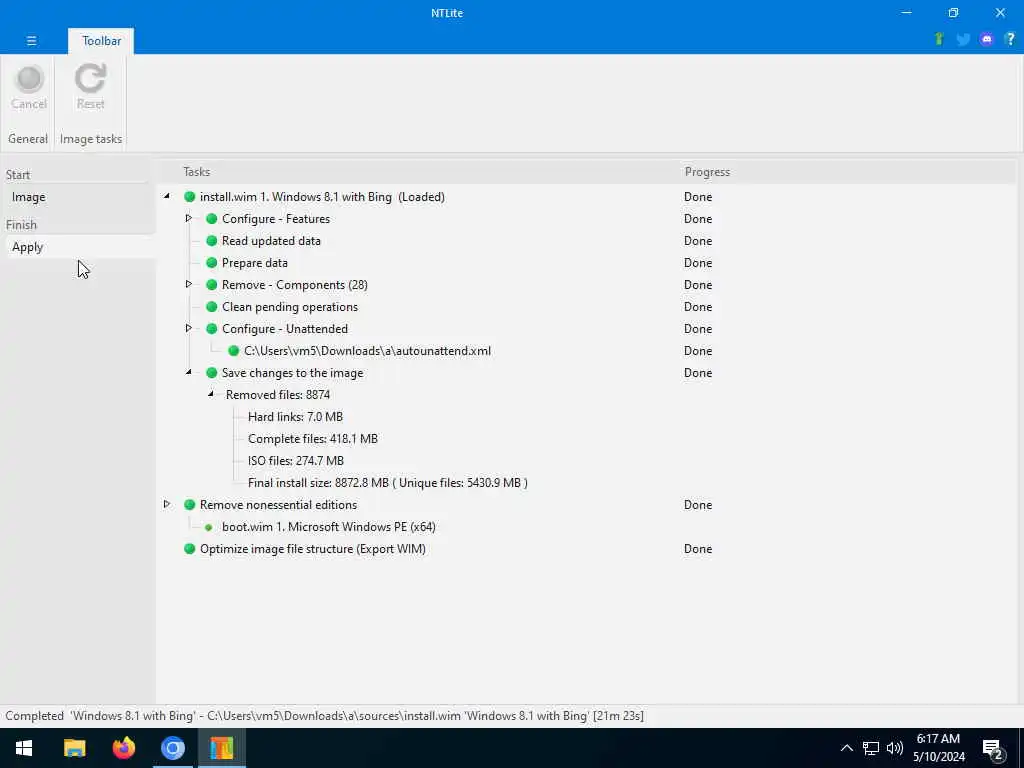Click green dot beside Remove nonessential editions

[x=189, y=505]
